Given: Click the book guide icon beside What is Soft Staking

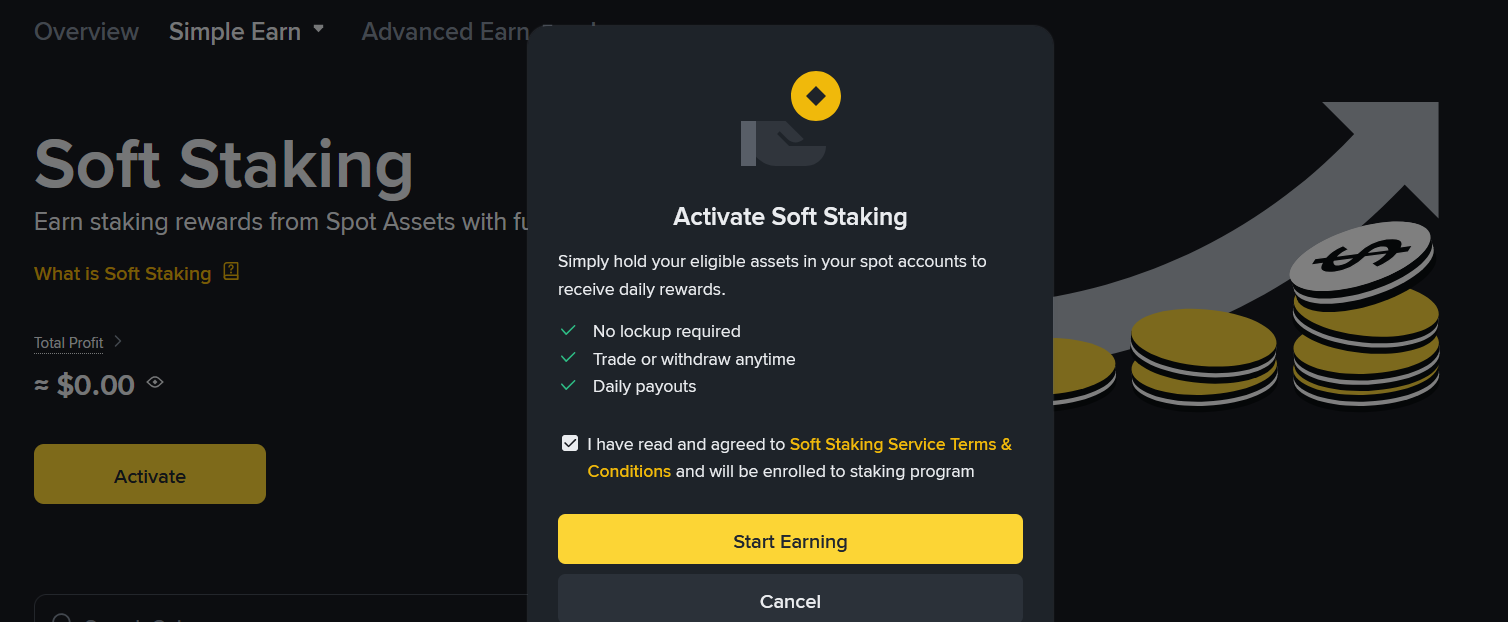Looking at the screenshot, I should [231, 271].
